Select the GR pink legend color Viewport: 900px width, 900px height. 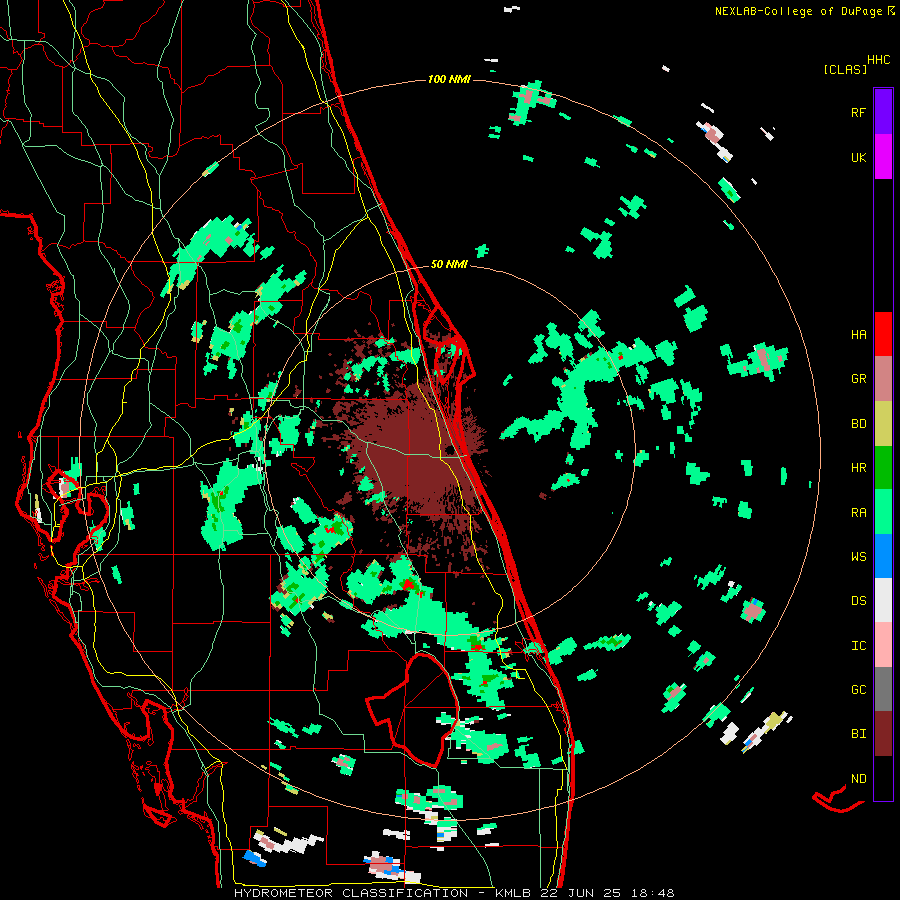883,378
